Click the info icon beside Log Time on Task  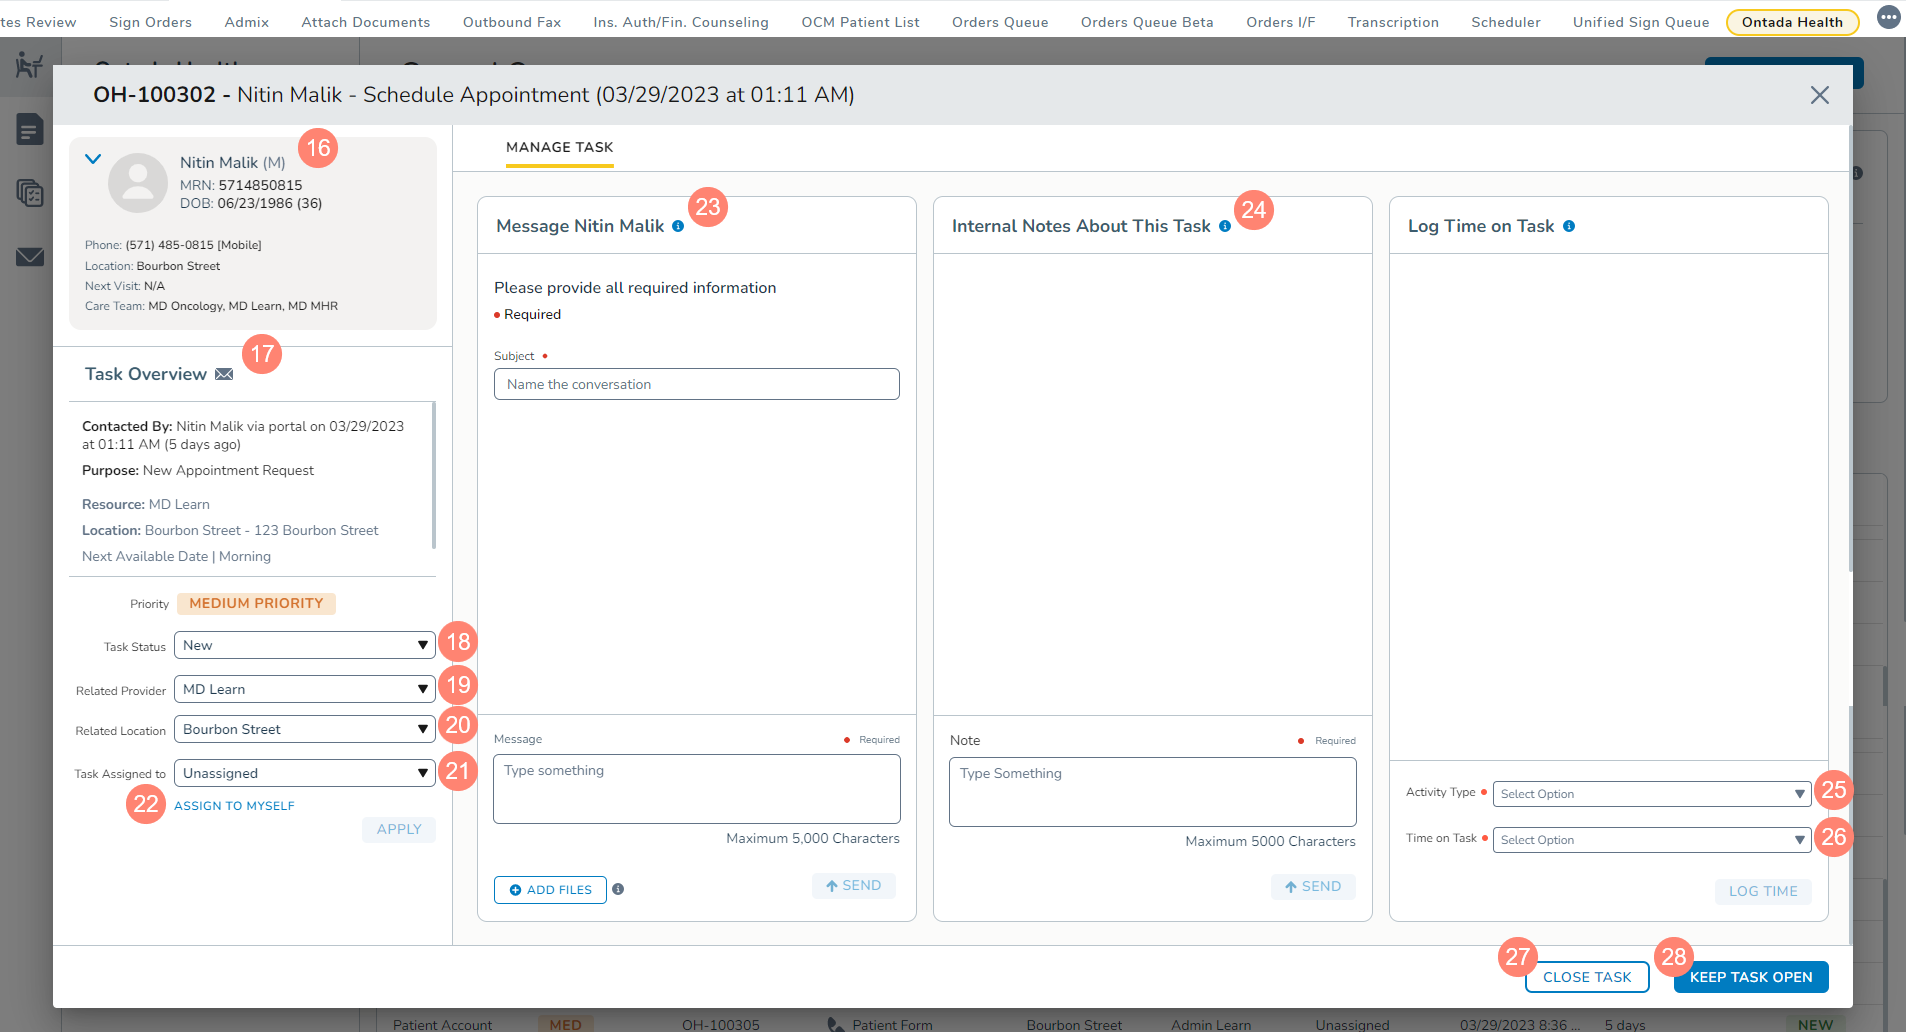coord(1569,226)
